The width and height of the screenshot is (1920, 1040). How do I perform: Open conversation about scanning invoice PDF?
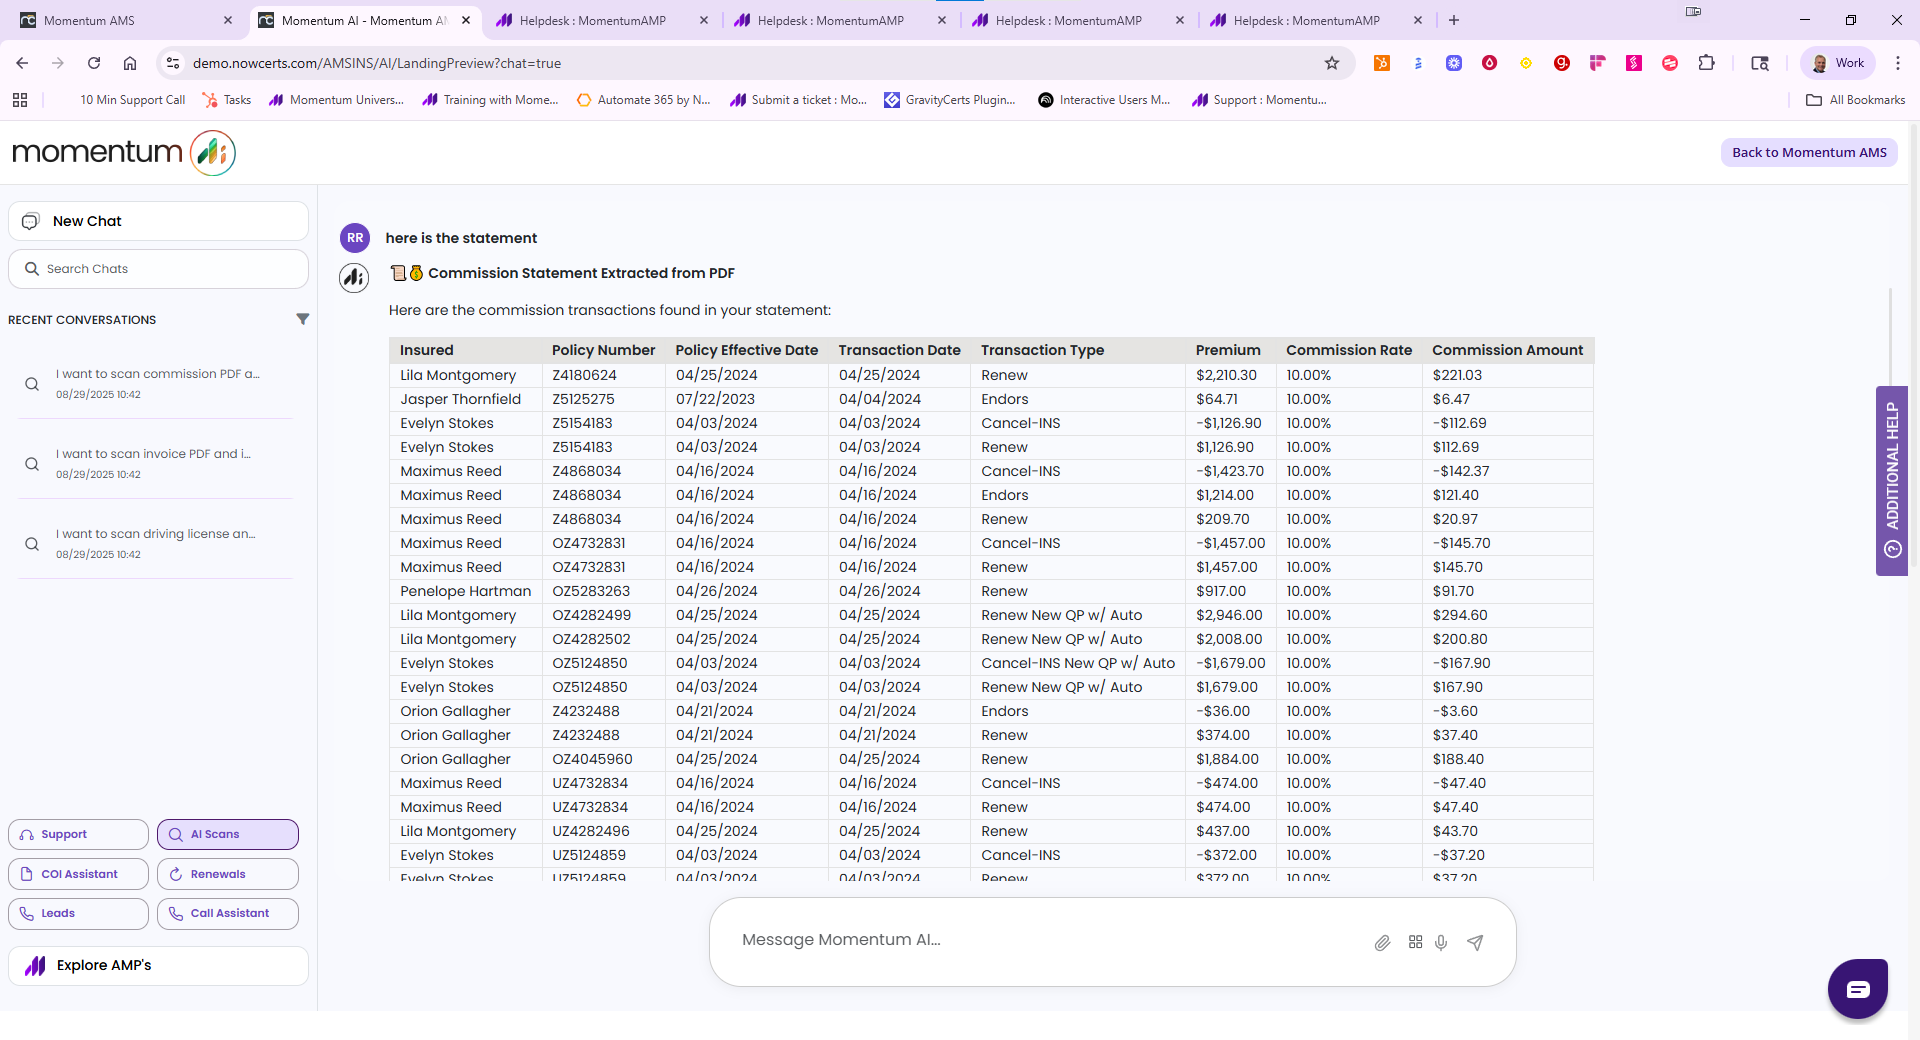158,463
